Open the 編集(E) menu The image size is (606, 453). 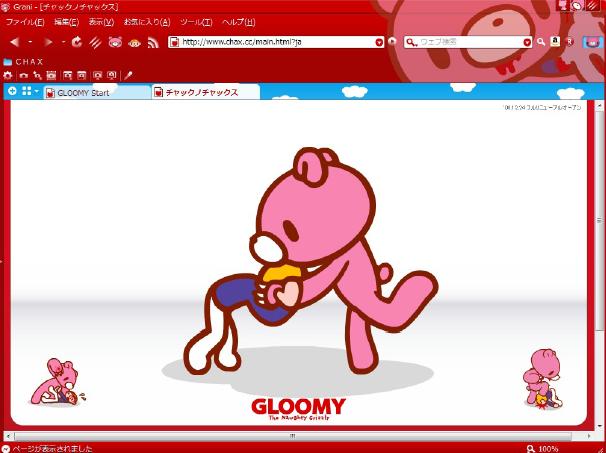click(66, 22)
